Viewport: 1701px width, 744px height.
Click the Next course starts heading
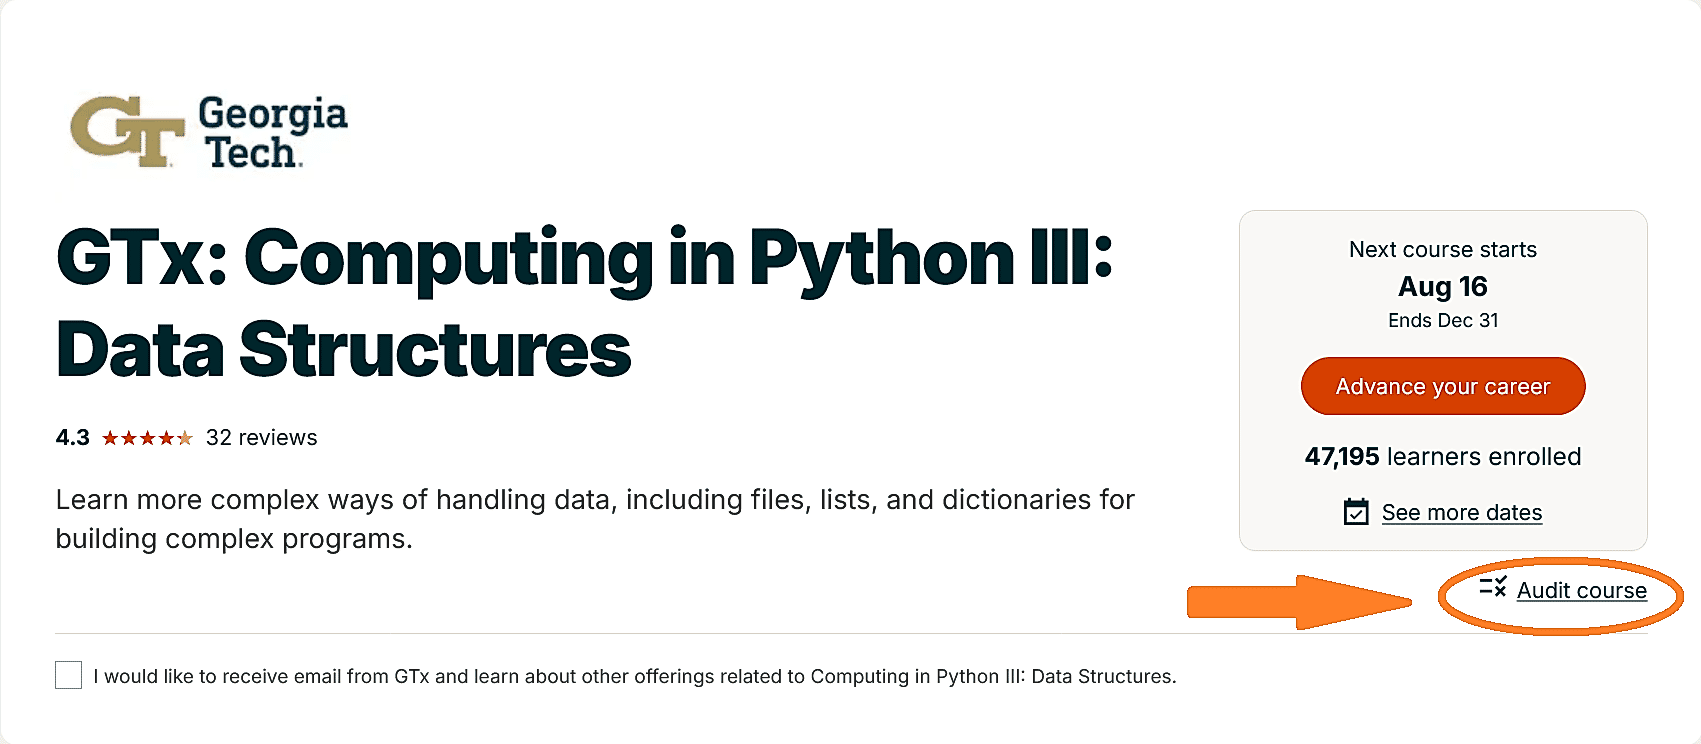pos(1443,250)
